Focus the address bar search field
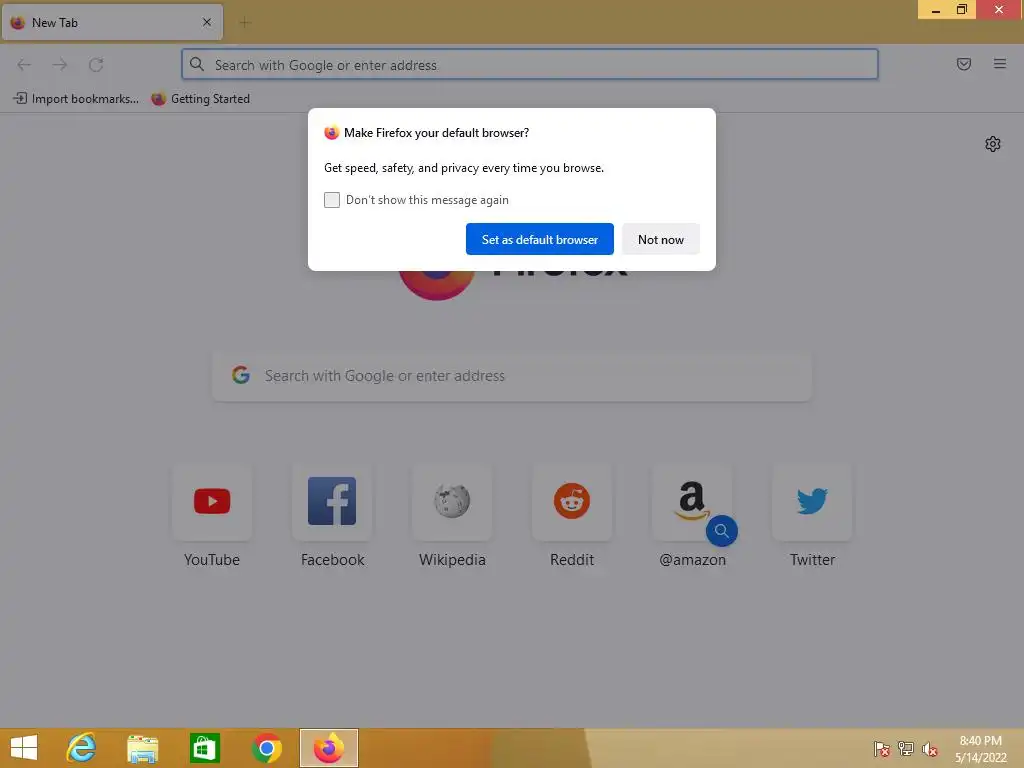The height and width of the screenshot is (768, 1024). (x=530, y=65)
